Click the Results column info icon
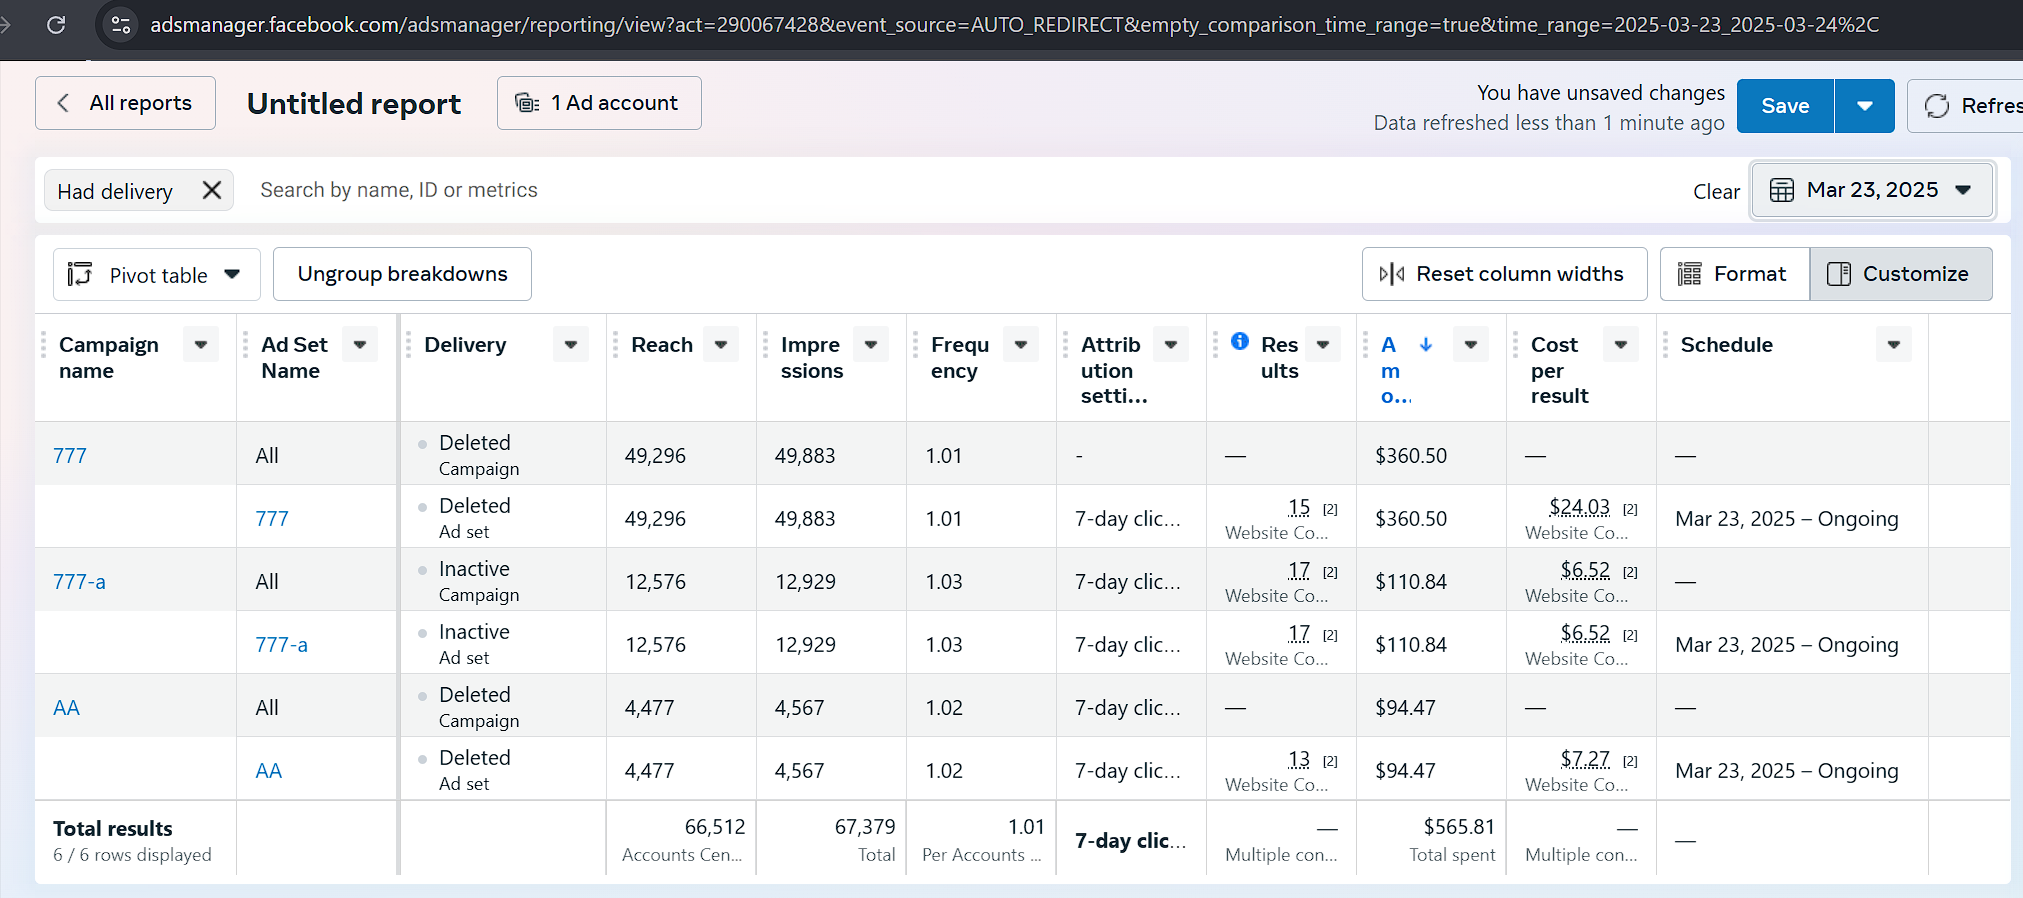 (x=1240, y=341)
